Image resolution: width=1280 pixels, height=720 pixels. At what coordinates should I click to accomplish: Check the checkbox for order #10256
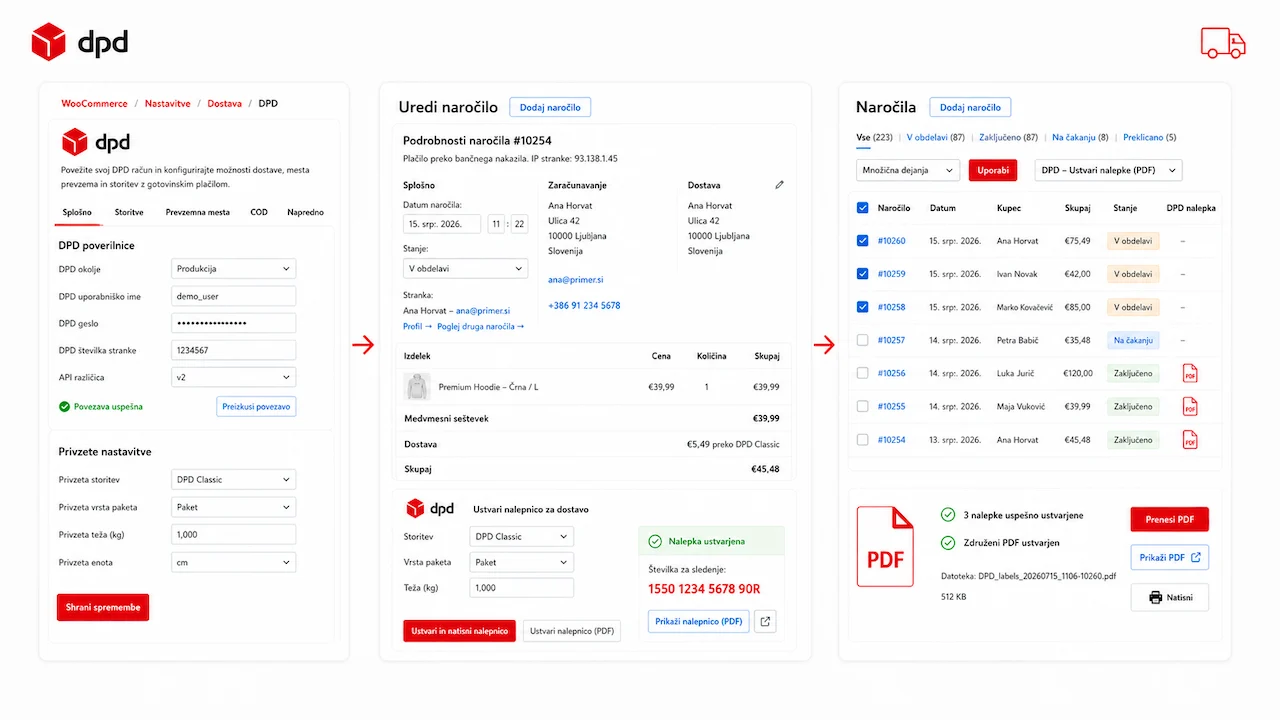point(863,373)
